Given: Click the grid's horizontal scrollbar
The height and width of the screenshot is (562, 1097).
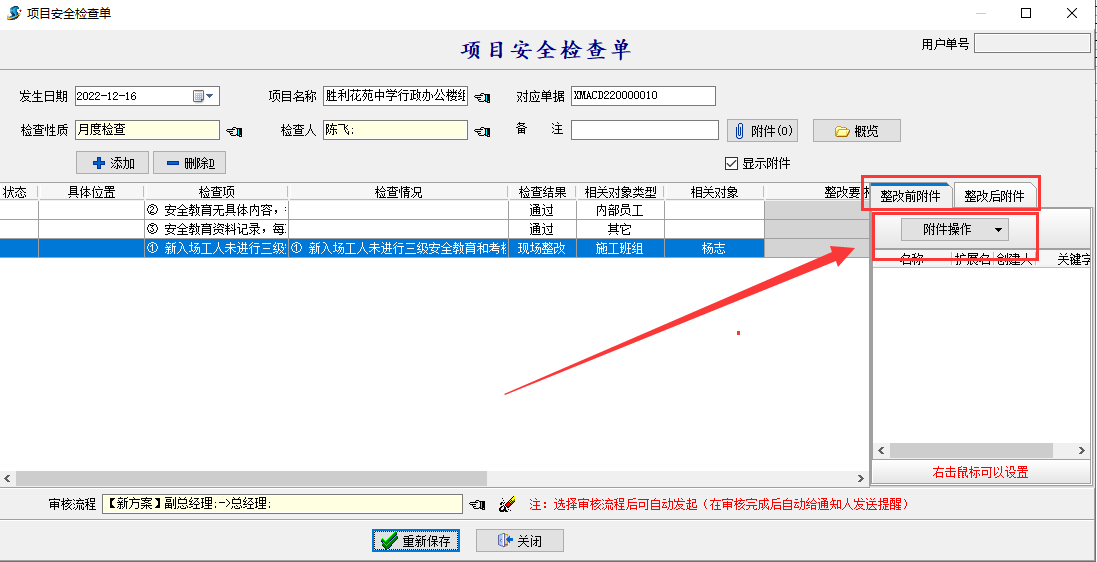Looking at the screenshot, I should (250, 479).
